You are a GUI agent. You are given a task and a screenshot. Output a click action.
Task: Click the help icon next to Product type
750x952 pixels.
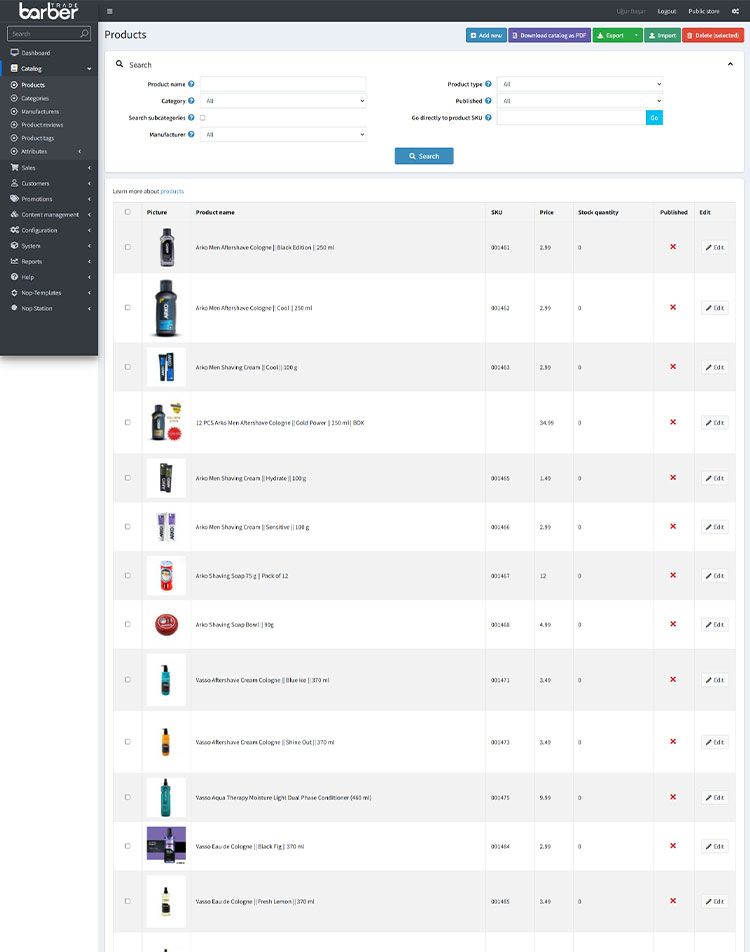click(488, 84)
